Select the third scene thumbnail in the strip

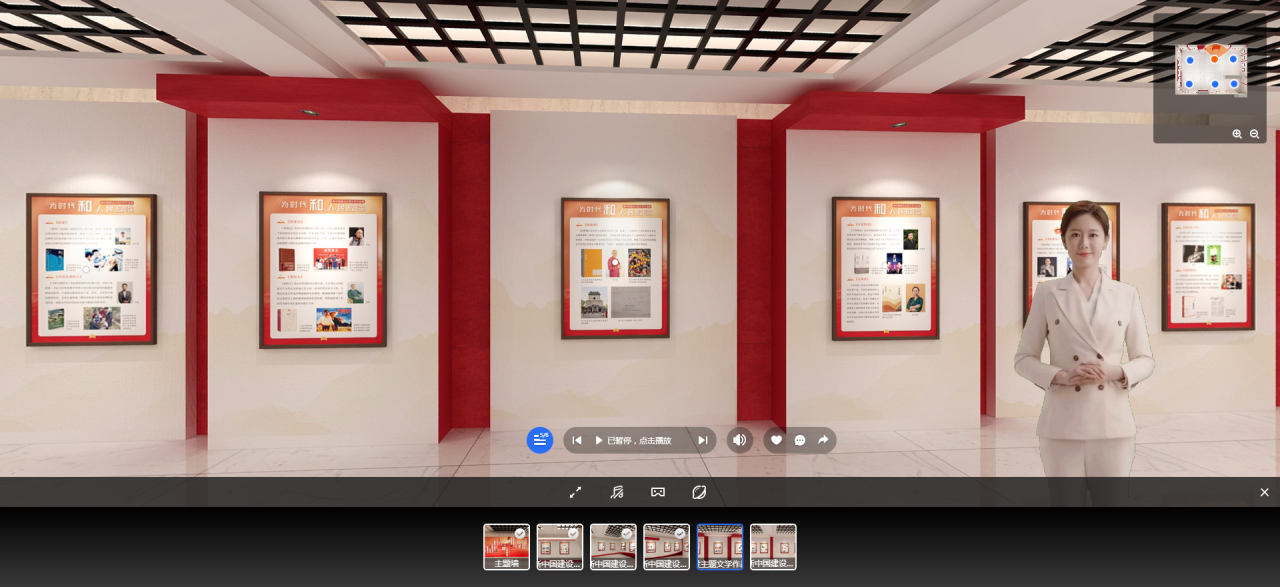pos(613,547)
